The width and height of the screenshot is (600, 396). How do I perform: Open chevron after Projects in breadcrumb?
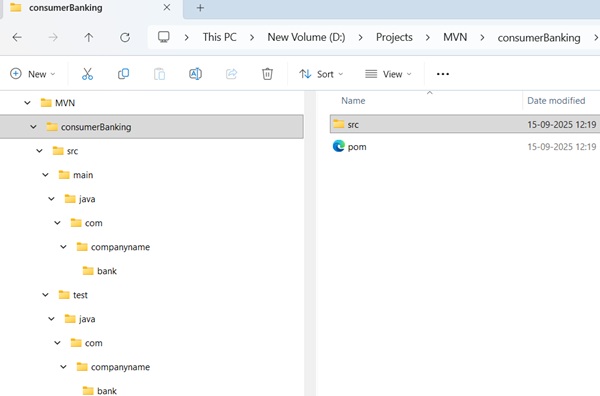(x=427, y=37)
